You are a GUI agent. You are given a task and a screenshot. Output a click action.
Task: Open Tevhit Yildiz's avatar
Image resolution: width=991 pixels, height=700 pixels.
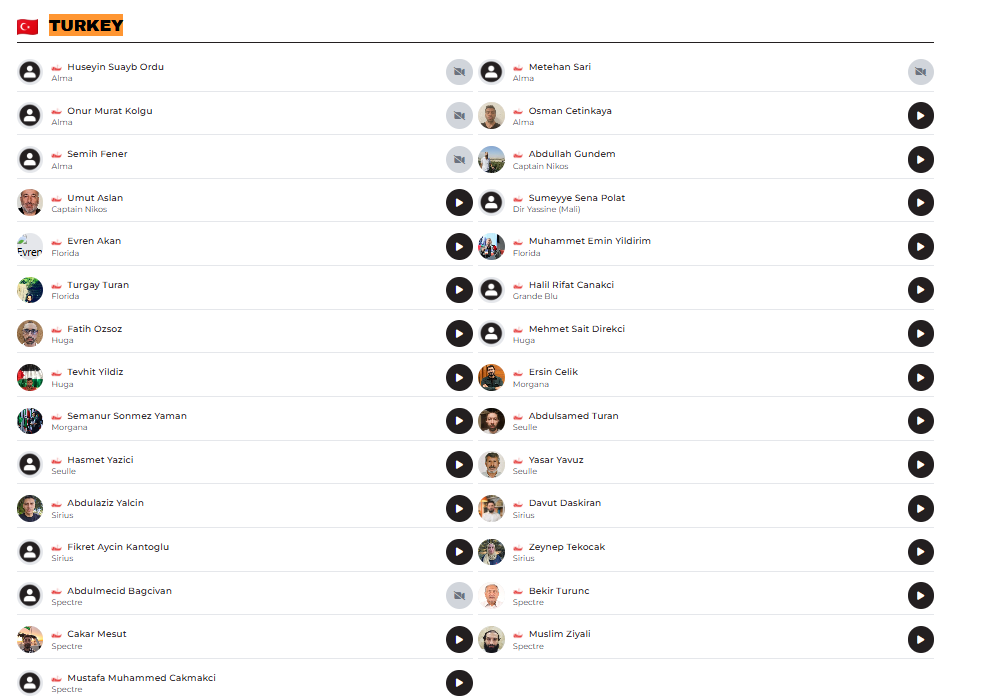[30, 377]
